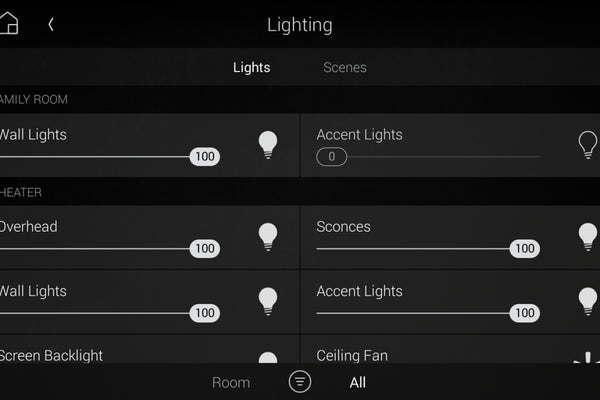Toggle Theater Accent Lights bulb icon

(x=588, y=301)
